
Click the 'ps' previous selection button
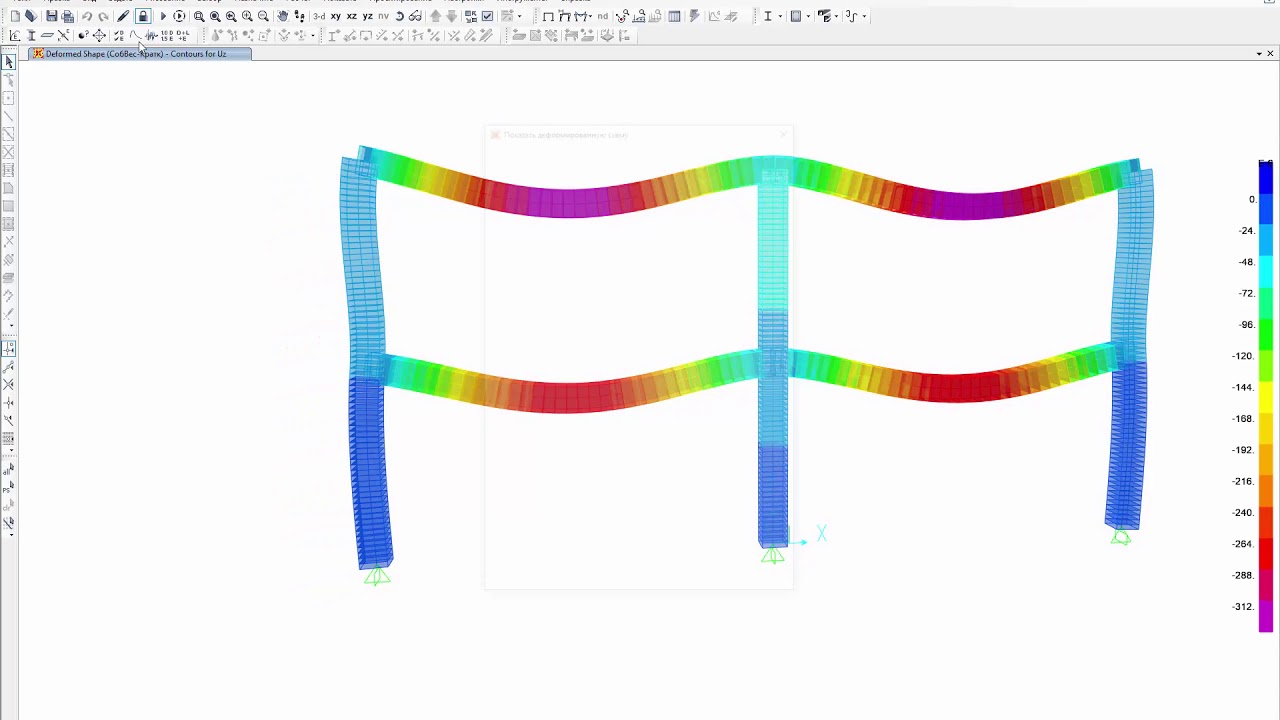(x=9, y=487)
